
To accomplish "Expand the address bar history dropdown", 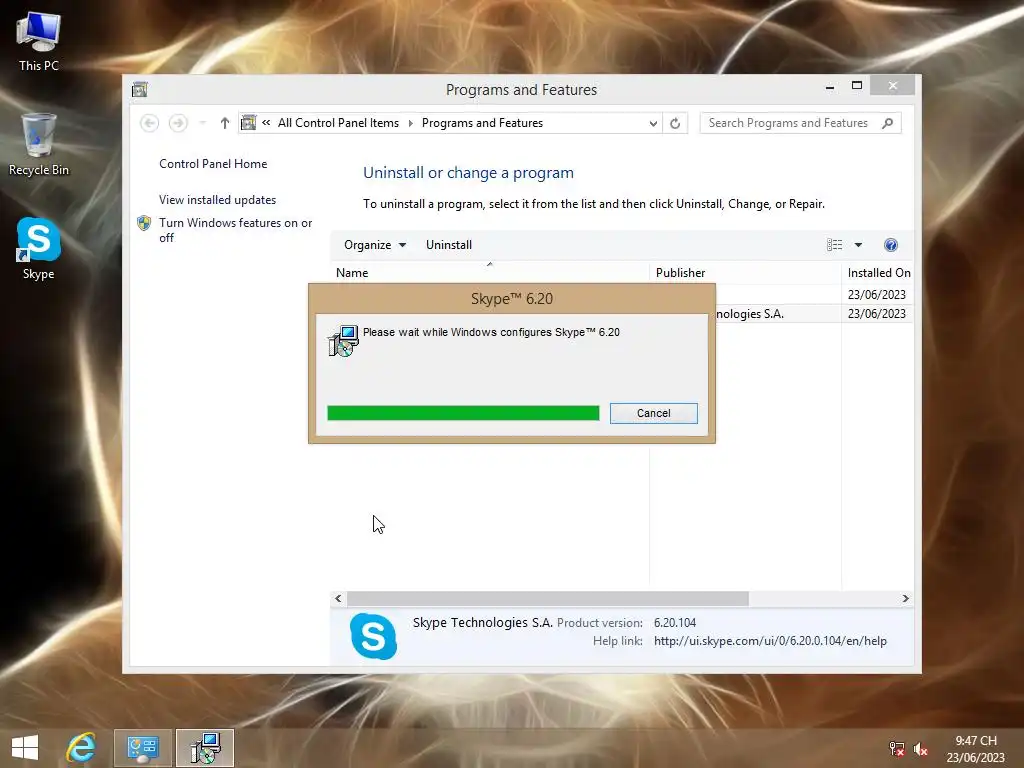I will 652,123.
